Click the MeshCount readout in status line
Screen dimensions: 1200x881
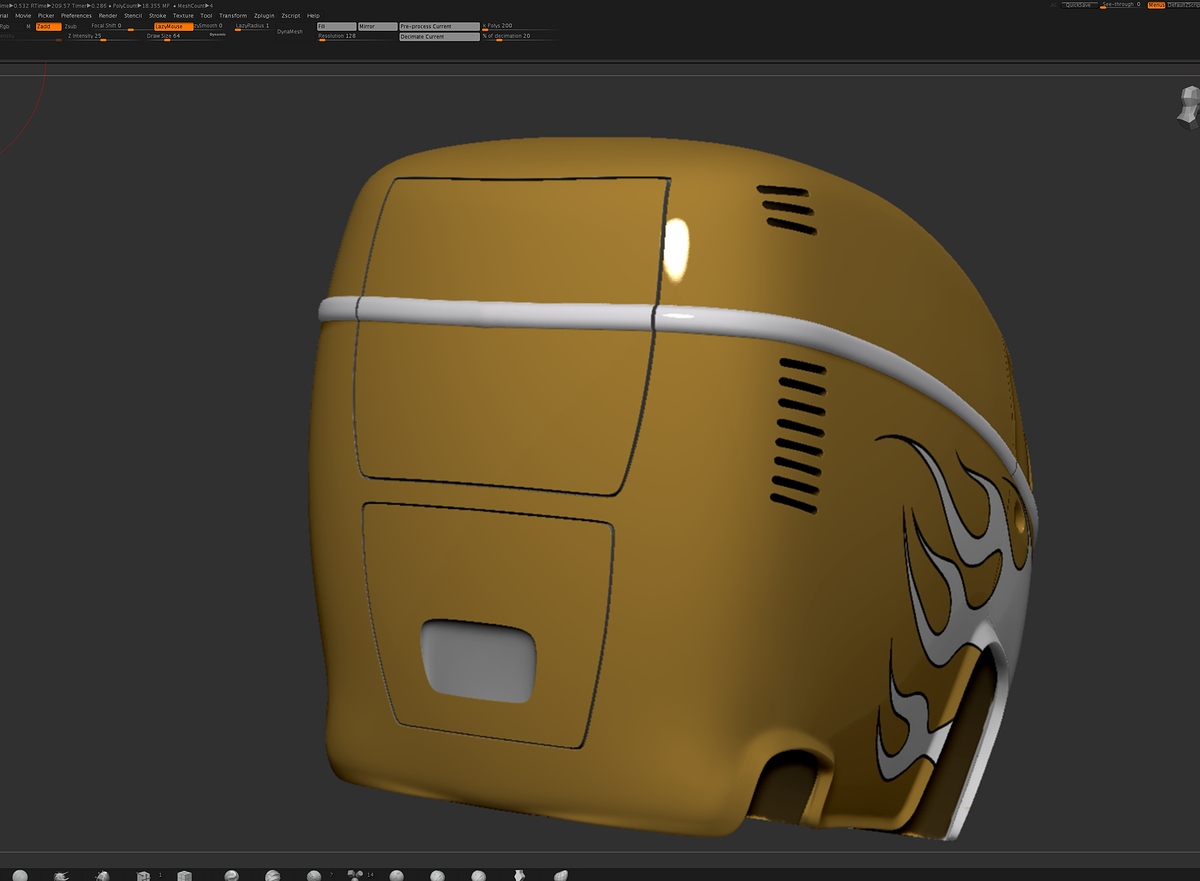tap(194, 6)
